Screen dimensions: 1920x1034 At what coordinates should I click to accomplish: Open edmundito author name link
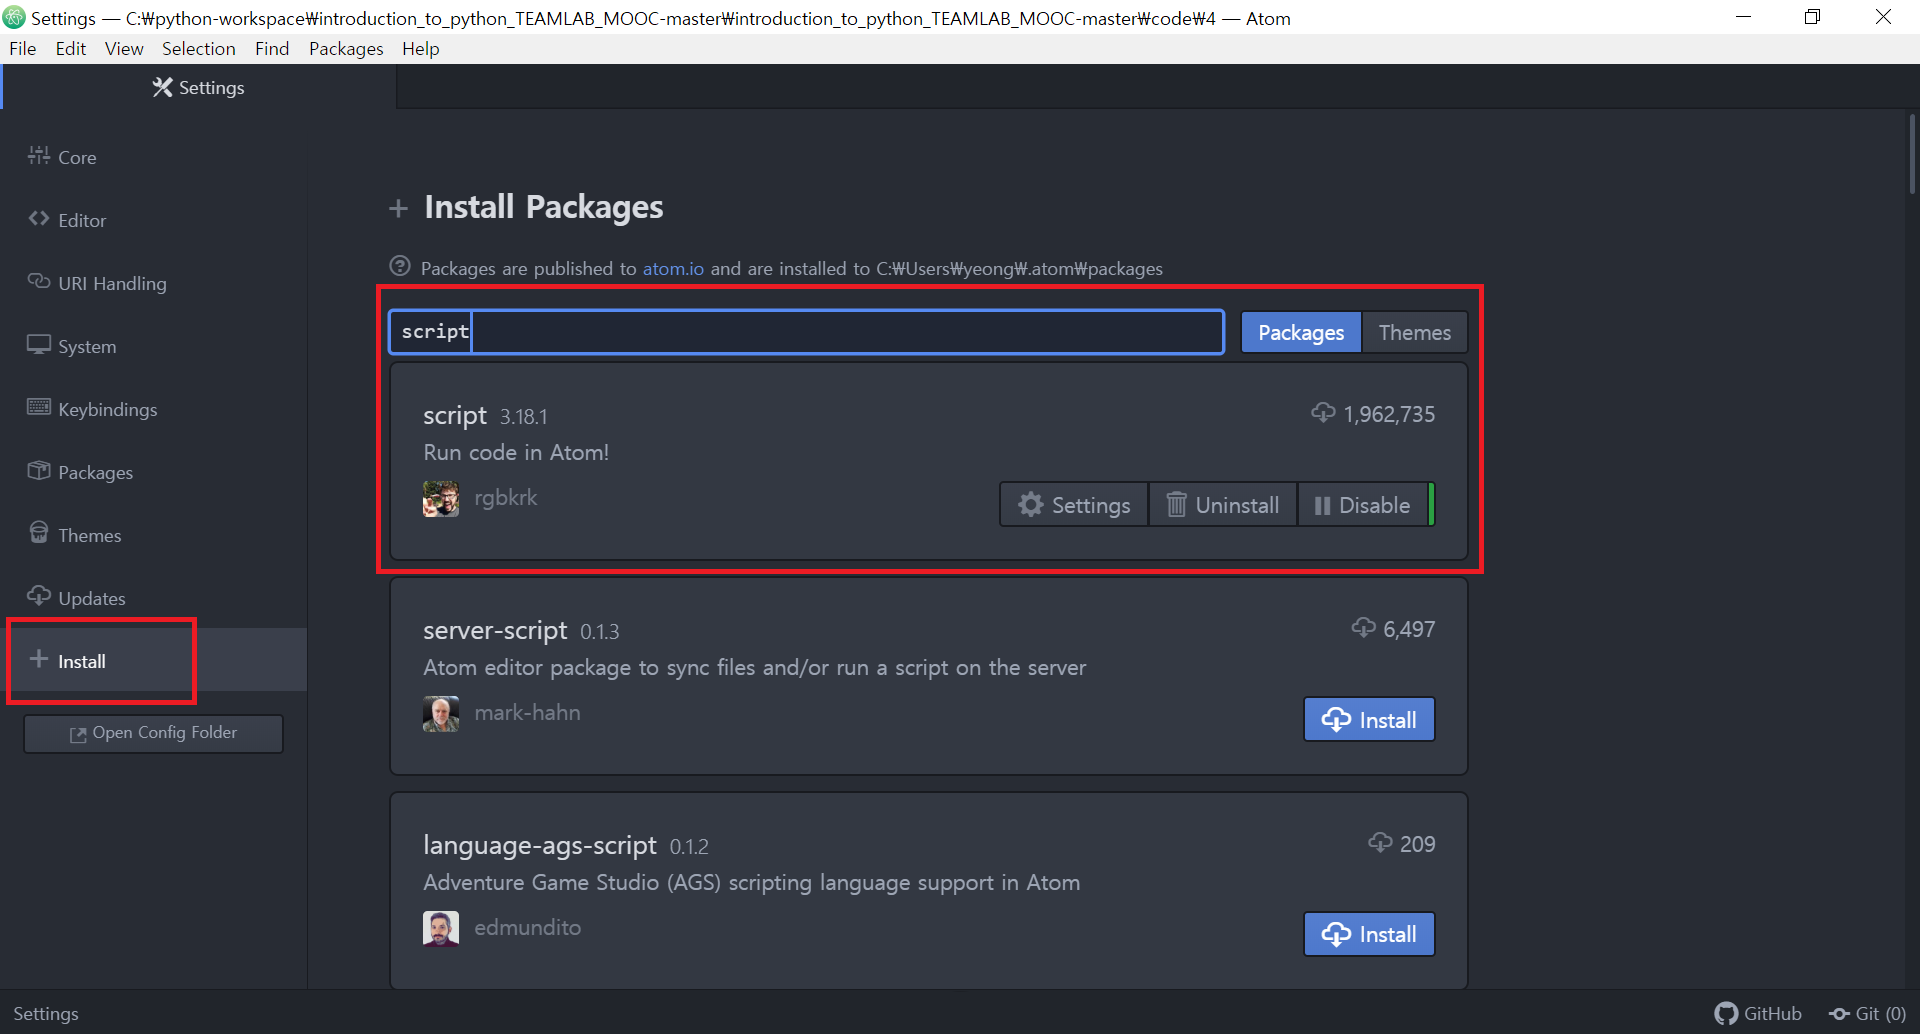pos(527,927)
